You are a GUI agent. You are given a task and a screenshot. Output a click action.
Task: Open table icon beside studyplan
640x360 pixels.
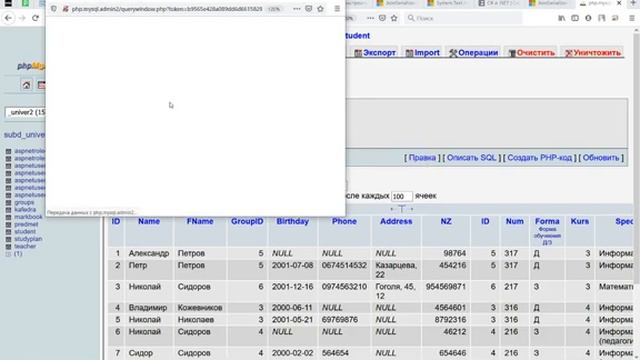[8, 239]
